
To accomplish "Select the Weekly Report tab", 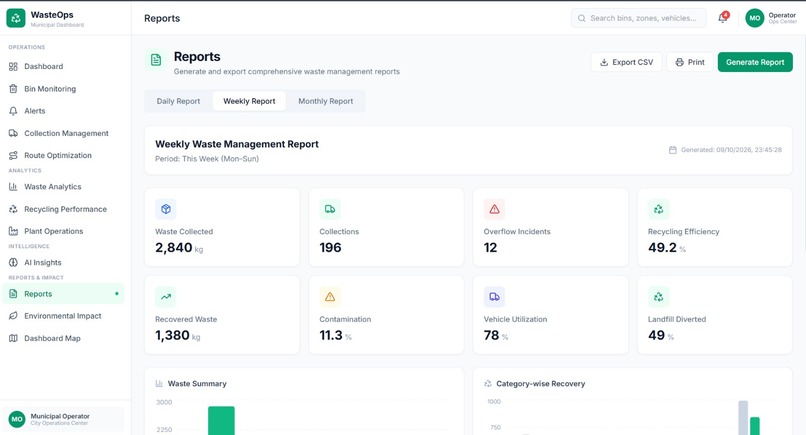I will 249,101.
